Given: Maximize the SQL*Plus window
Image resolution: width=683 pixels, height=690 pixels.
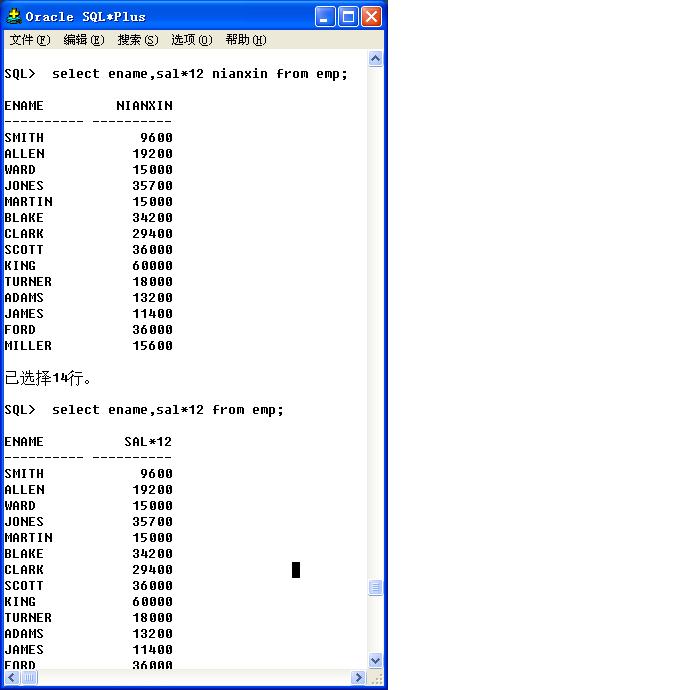Looking at the screenshot, I should [x=348, y=17].
